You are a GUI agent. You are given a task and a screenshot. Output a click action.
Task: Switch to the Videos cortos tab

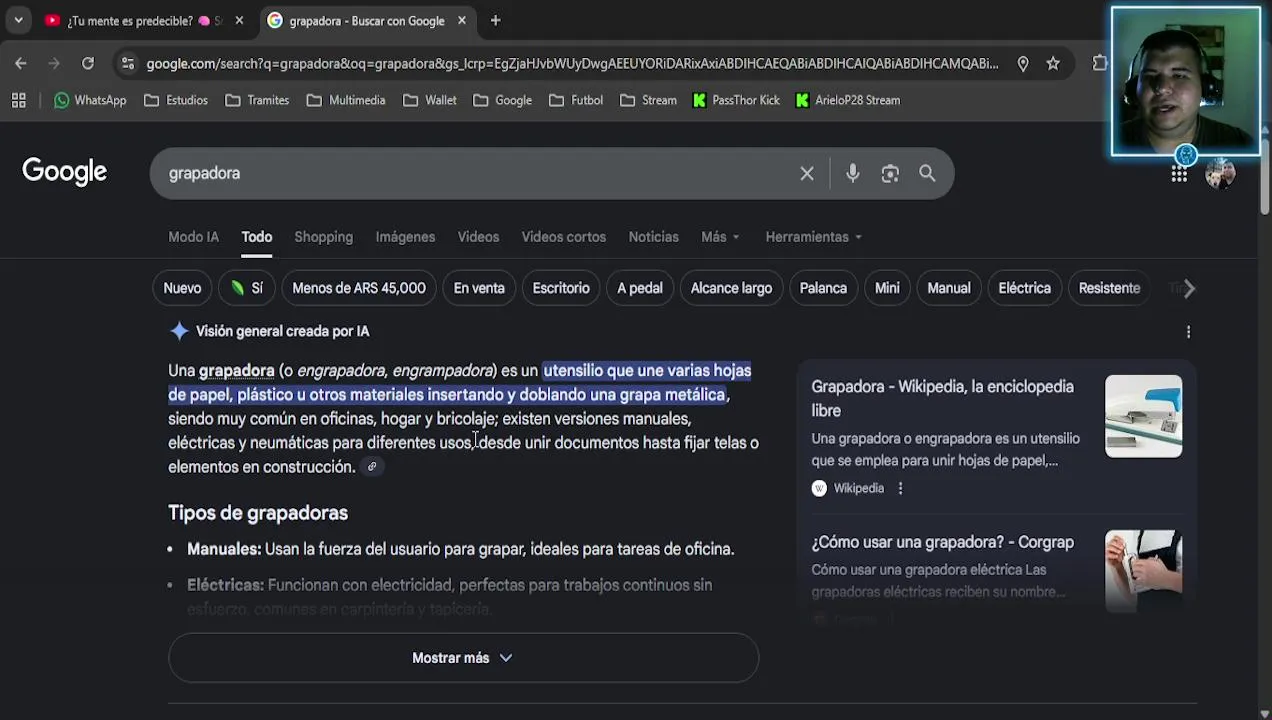[x=563, y=237]
